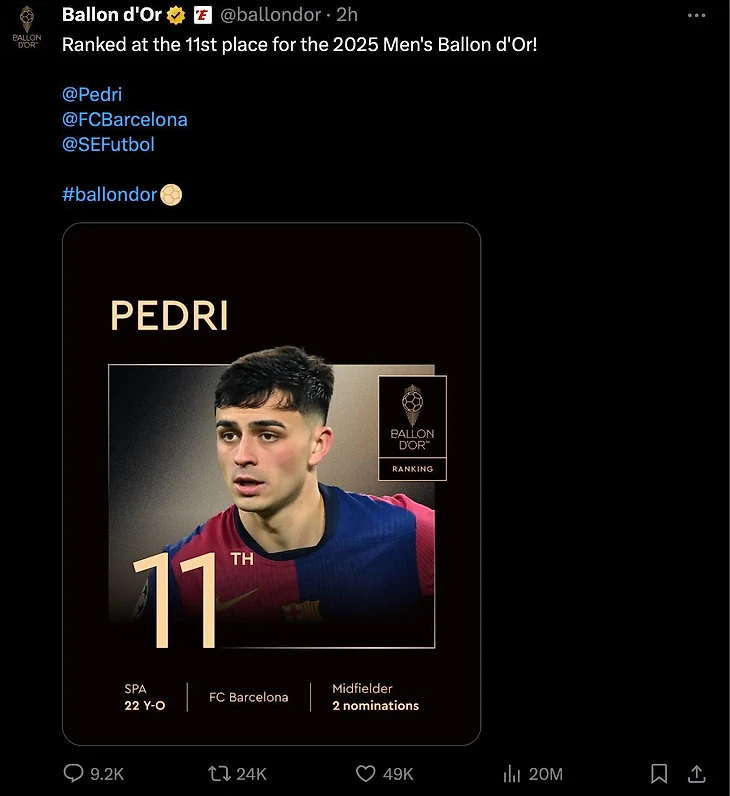Open the @Pedri mention link

[x=92, y=94]
